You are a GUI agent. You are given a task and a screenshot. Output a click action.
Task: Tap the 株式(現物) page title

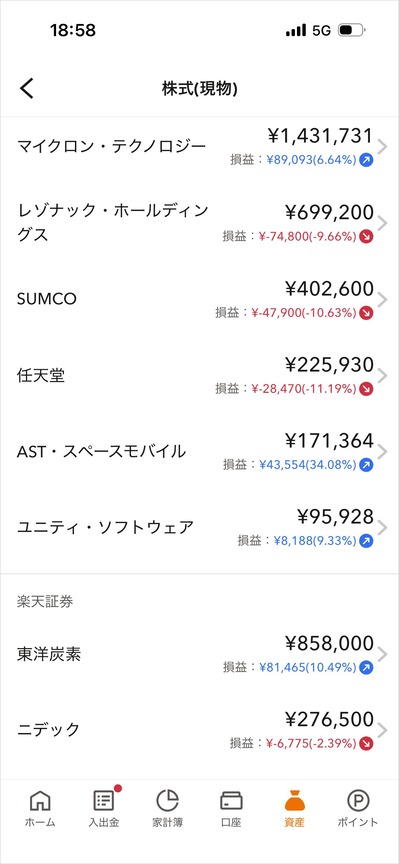(200, 89)
